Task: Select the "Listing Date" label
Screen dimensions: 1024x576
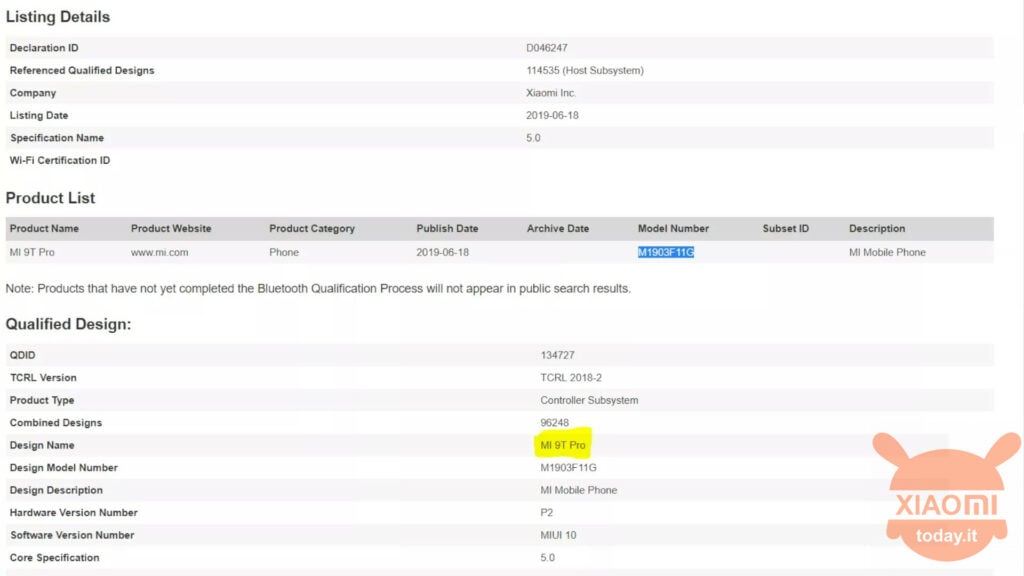Action: point(39,116)
